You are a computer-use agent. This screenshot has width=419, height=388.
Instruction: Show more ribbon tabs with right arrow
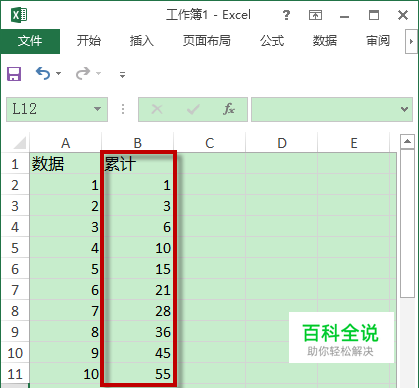[411, 41]
